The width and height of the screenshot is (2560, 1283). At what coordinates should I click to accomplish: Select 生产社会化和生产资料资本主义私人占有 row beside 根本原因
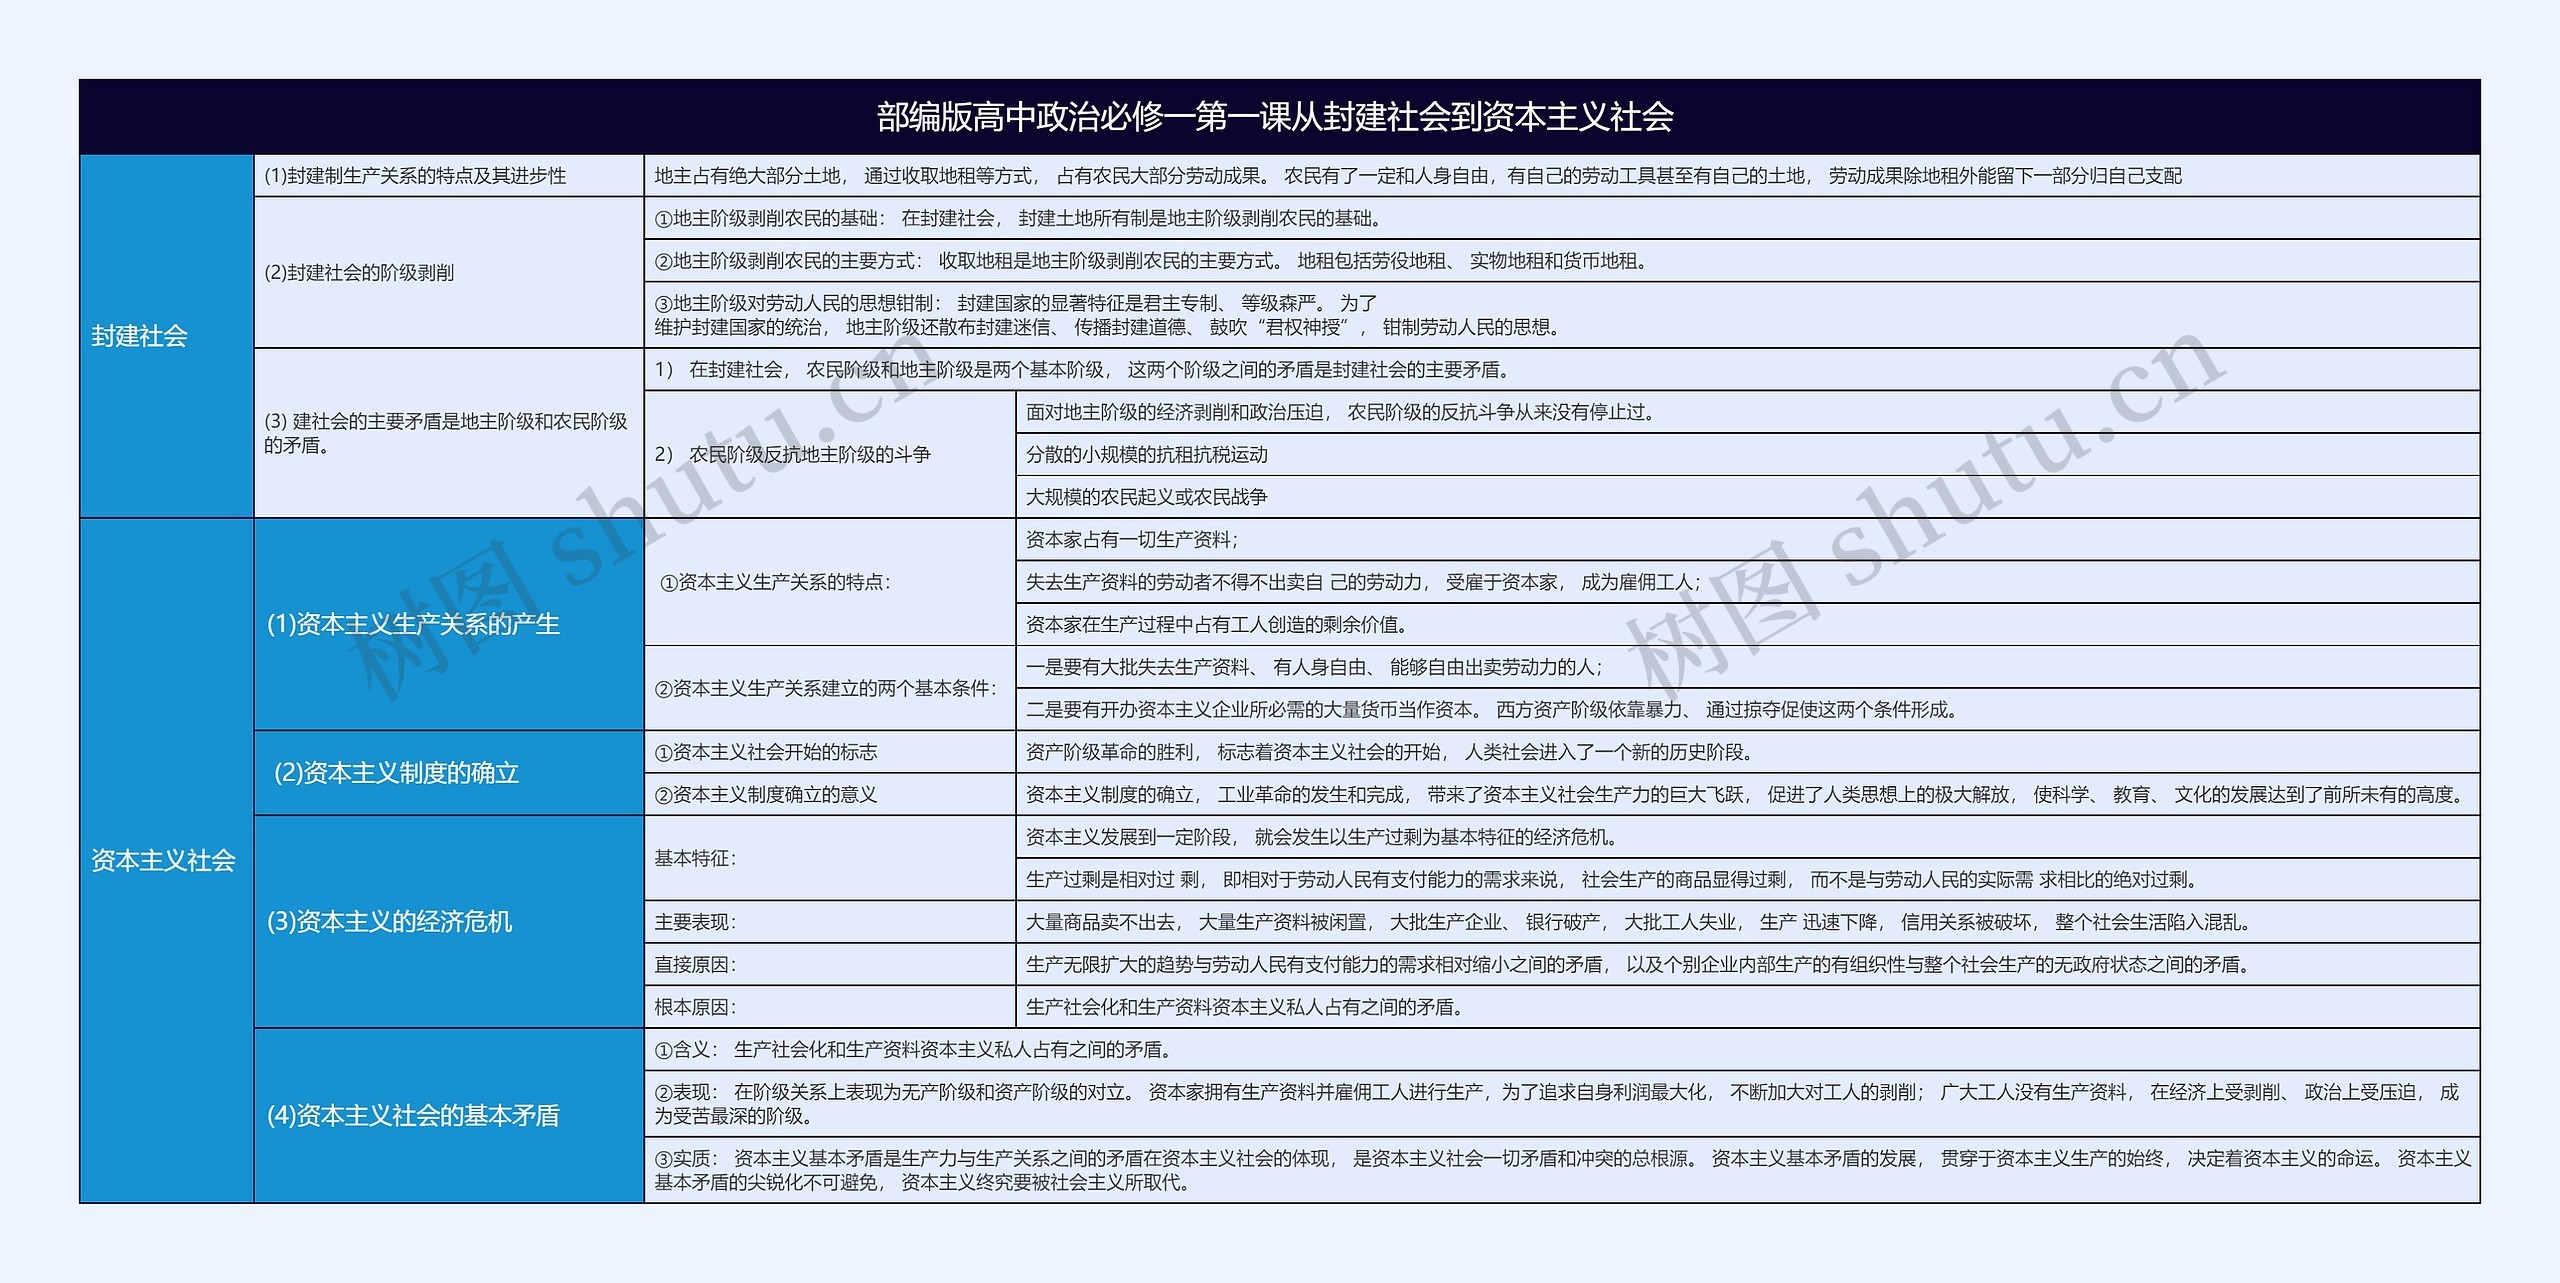[x=1748, y=1007]
